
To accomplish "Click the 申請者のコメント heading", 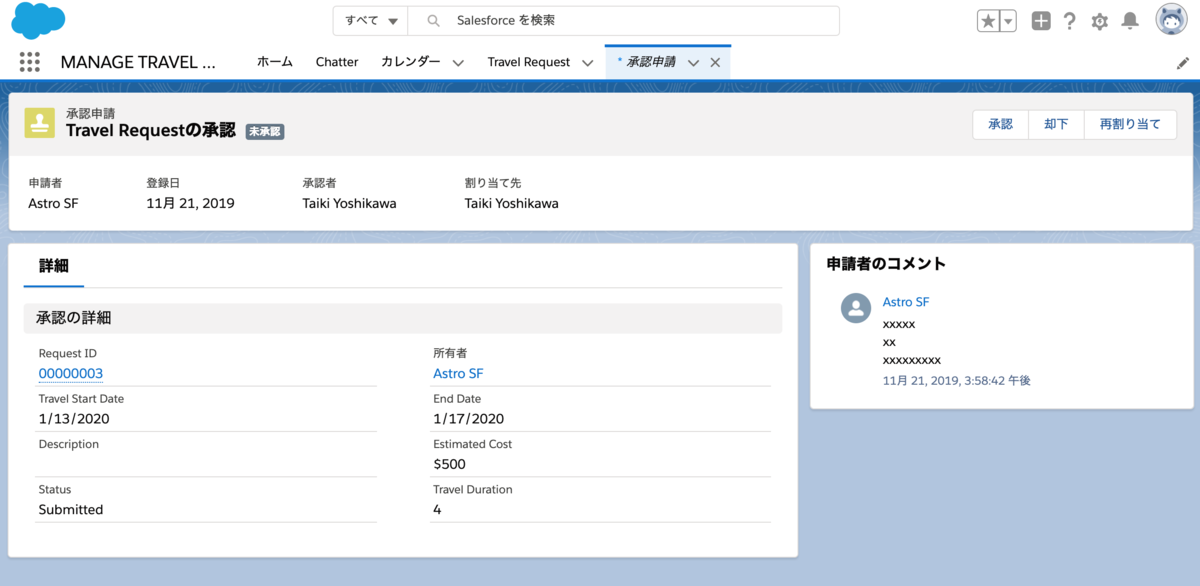I will tap(886, 264).
